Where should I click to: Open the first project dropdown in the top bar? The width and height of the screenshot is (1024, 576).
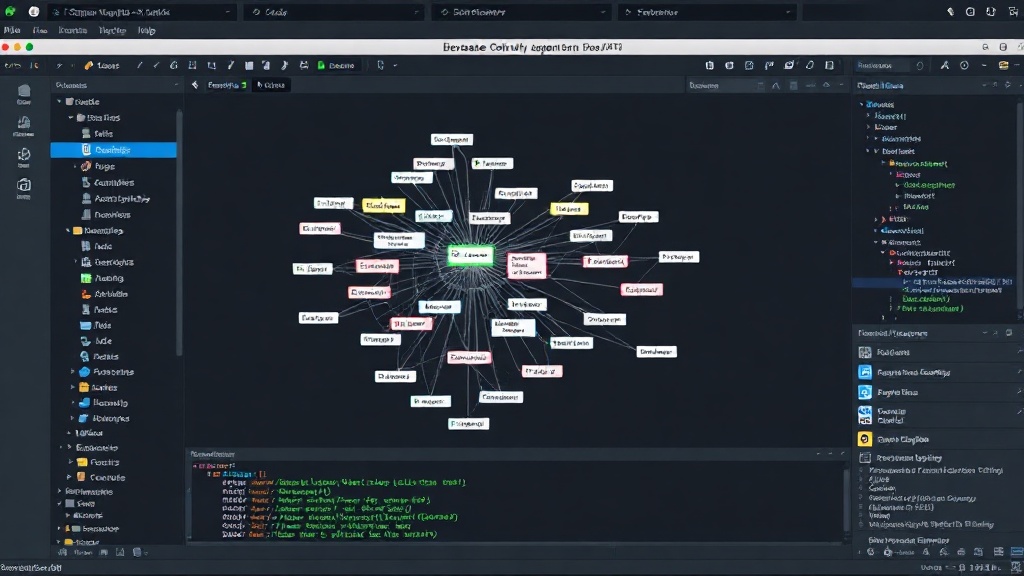pyautogui.click(x=142, y=12)
